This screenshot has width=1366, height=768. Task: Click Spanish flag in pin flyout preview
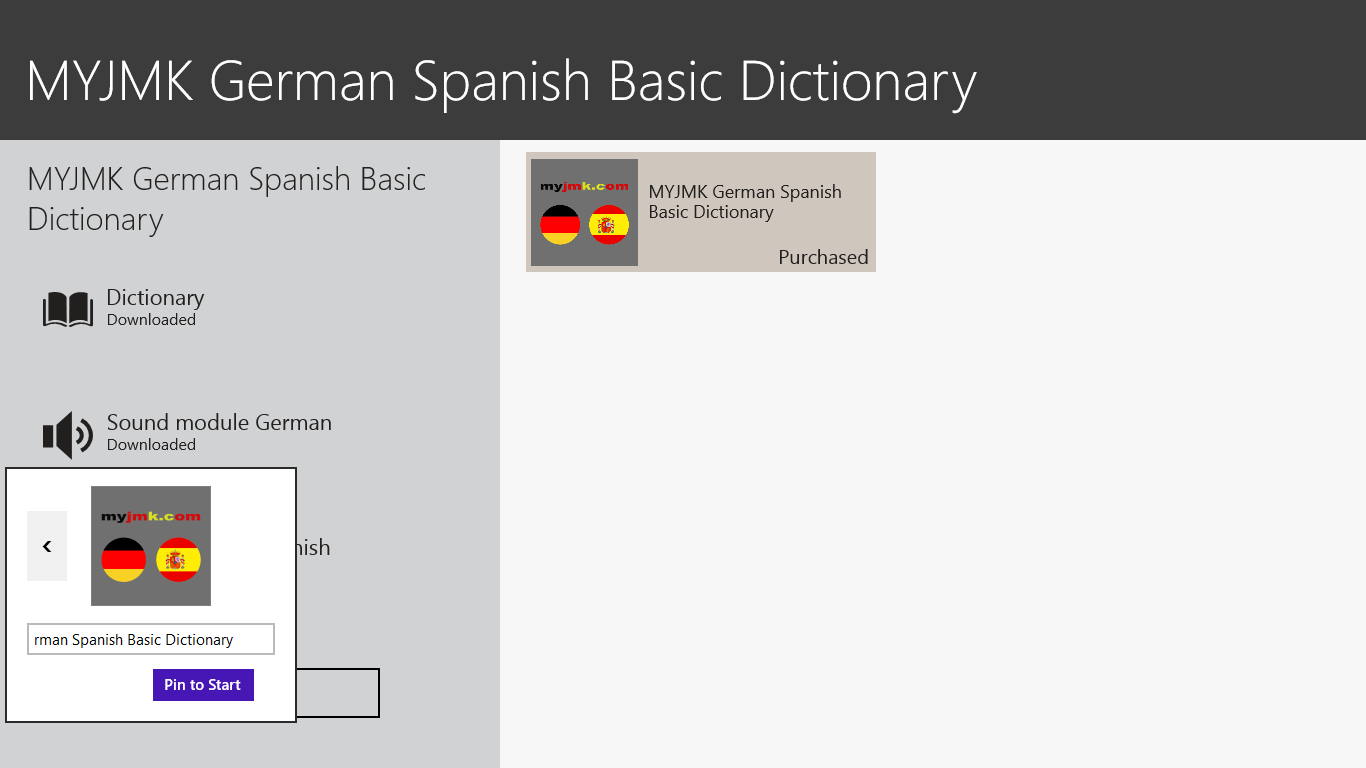pyautogui.click(x=178, y=560)
